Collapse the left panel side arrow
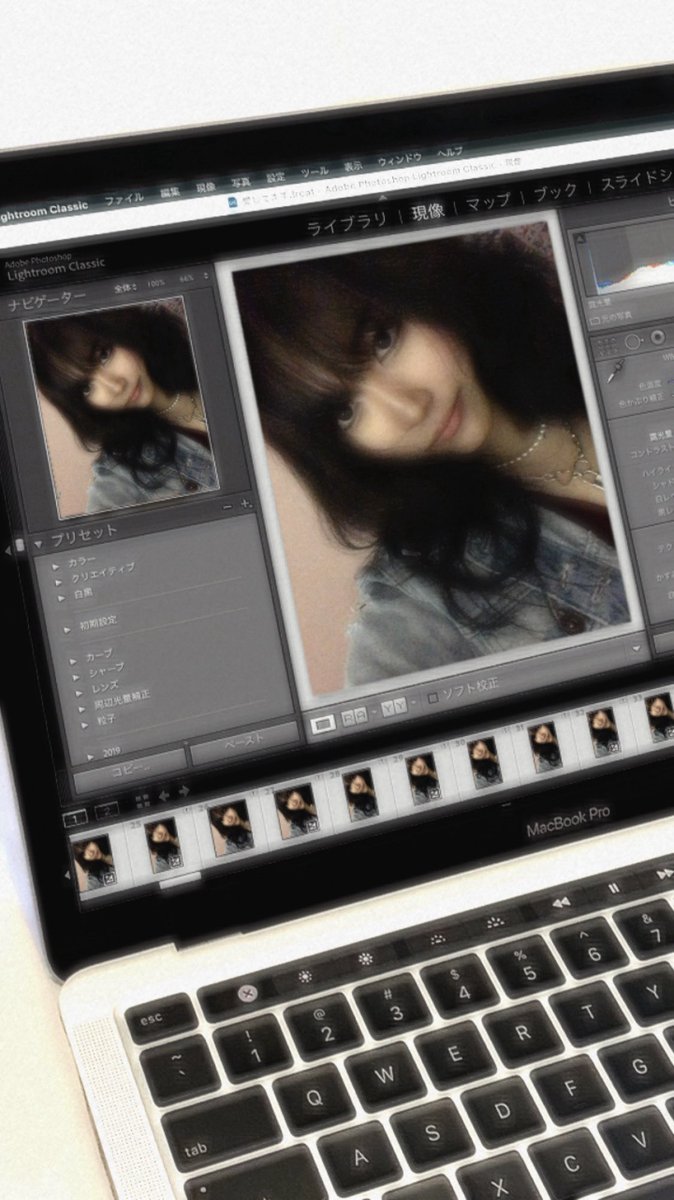 tap(8, 549)
